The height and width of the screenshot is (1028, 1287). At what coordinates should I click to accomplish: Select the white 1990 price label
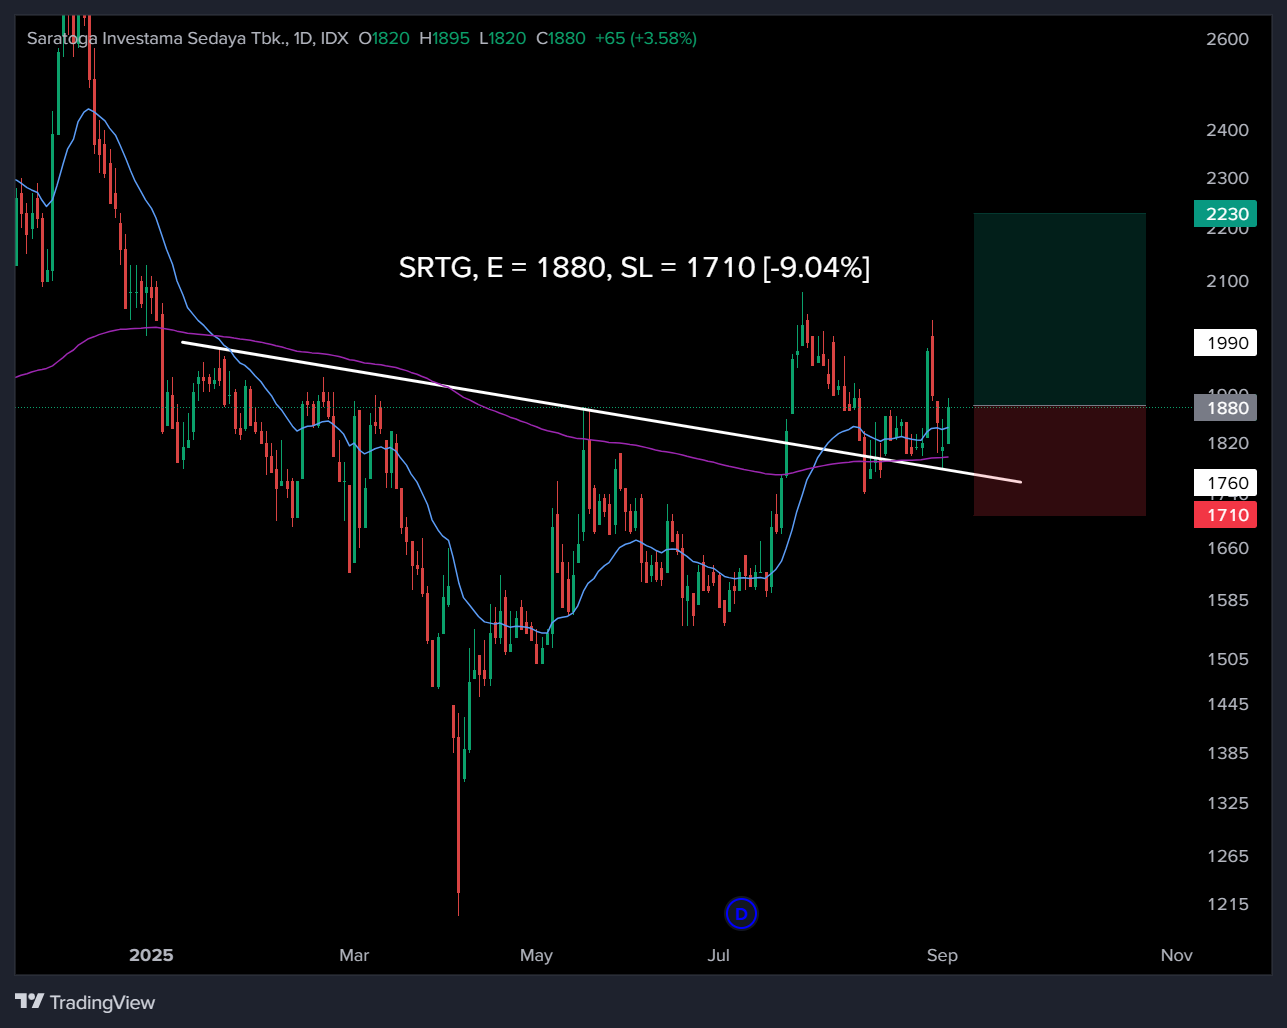click(x=1227, y=343)
